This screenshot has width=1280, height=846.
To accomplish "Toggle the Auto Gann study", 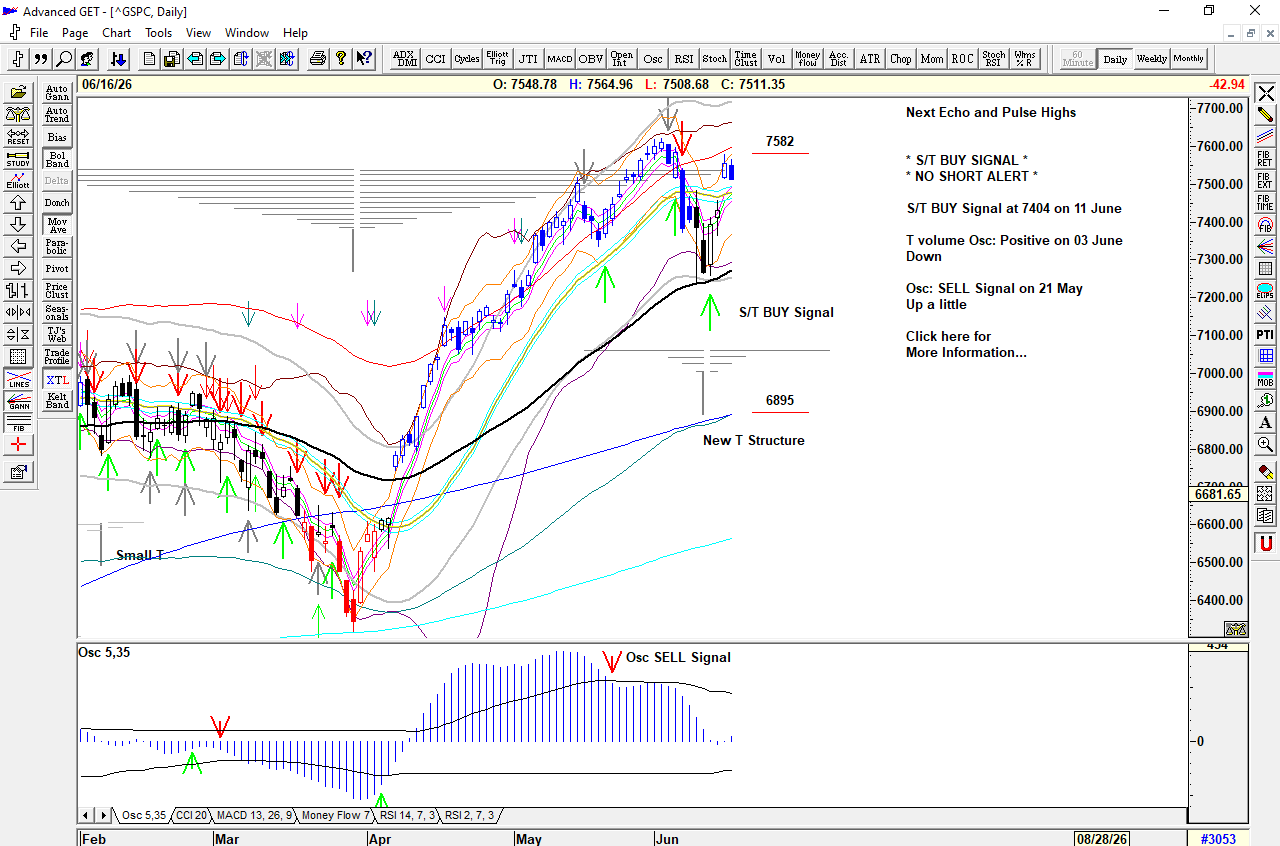I will pyautogui.click(x=57, y=93).
